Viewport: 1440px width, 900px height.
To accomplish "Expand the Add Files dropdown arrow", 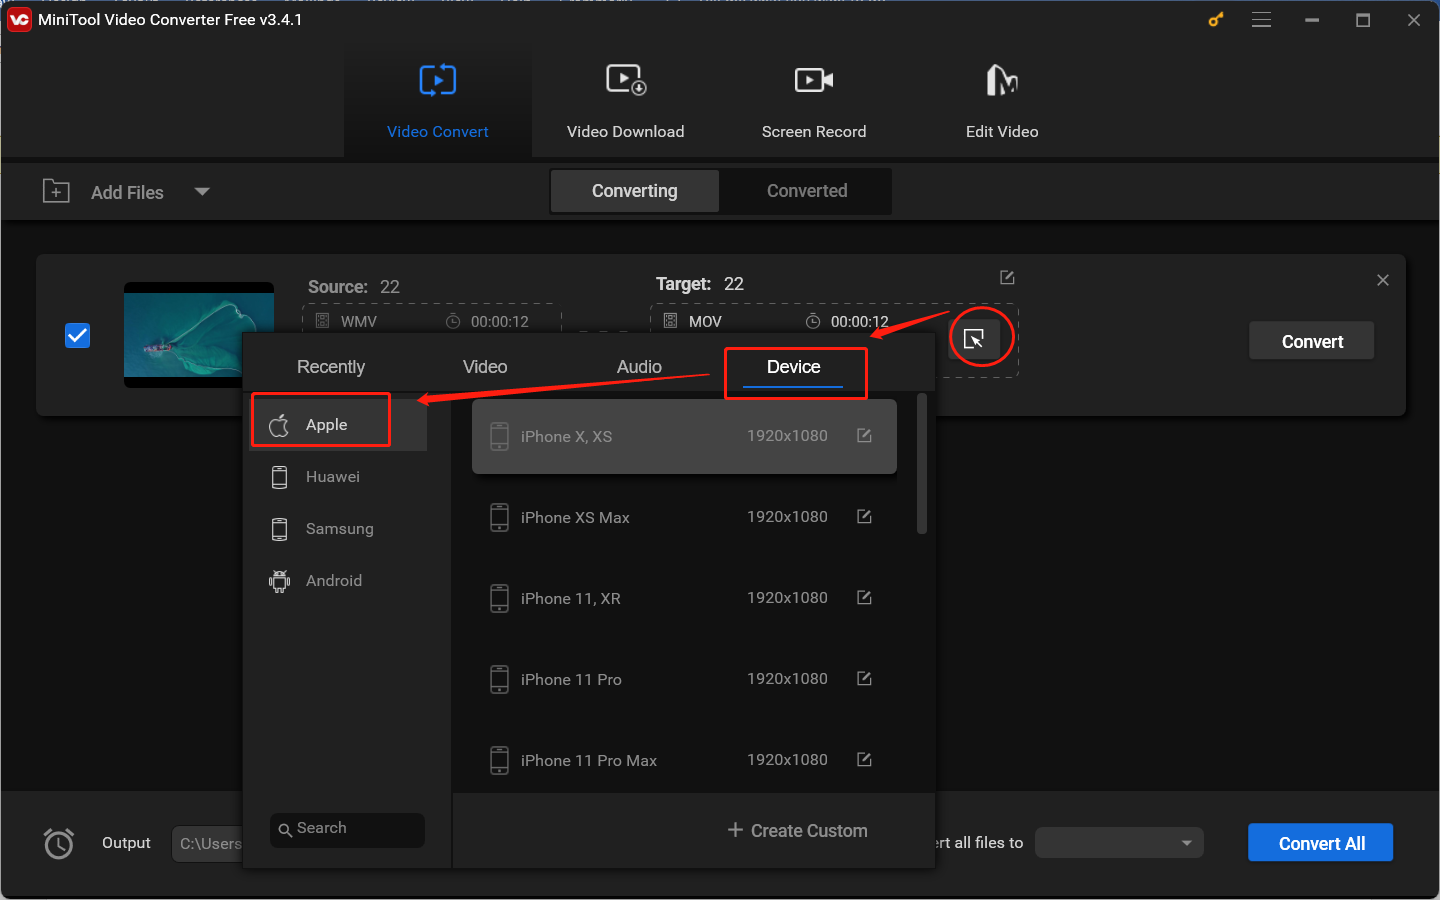I will [x=202, y=191].
